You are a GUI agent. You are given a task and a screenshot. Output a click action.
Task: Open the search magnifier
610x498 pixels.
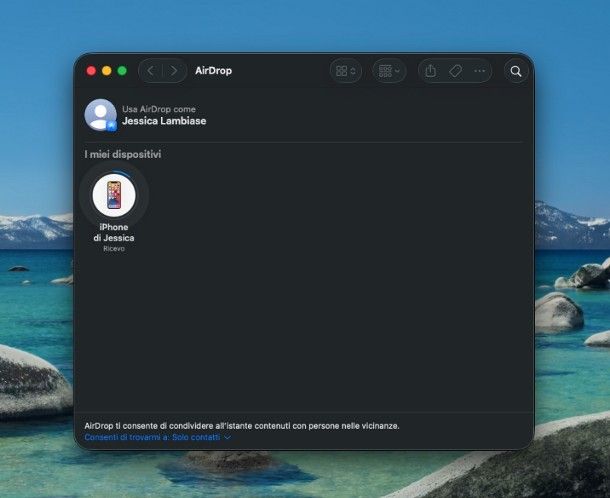click(516, 71)
